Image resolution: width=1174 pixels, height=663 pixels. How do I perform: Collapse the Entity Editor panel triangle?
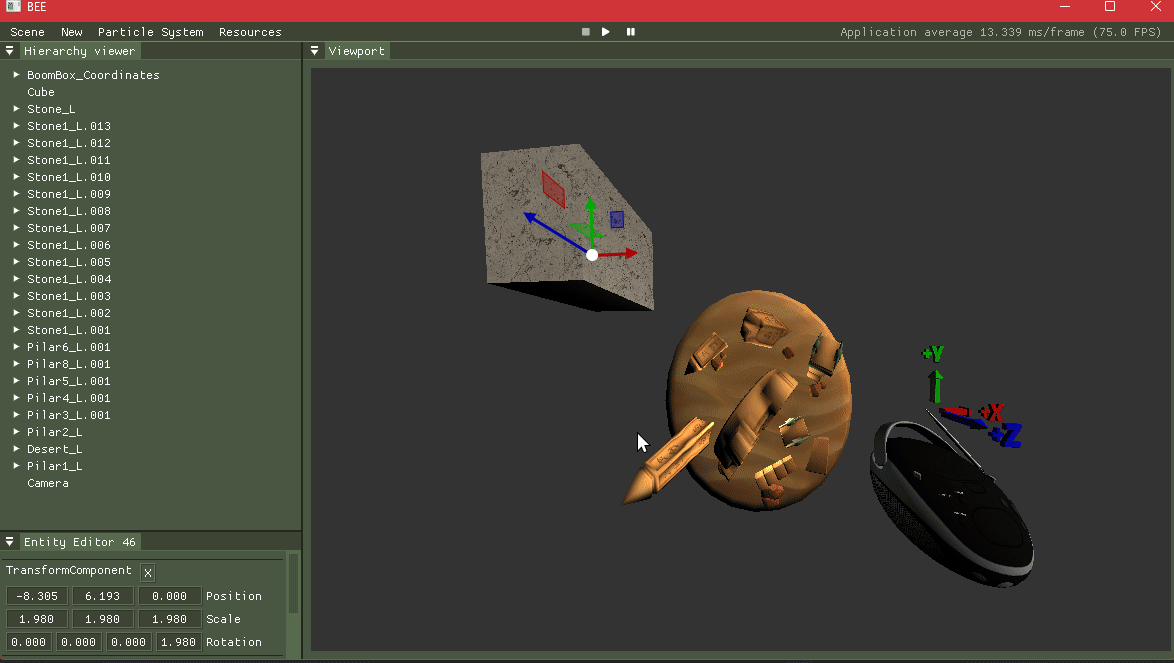[10, 542]
